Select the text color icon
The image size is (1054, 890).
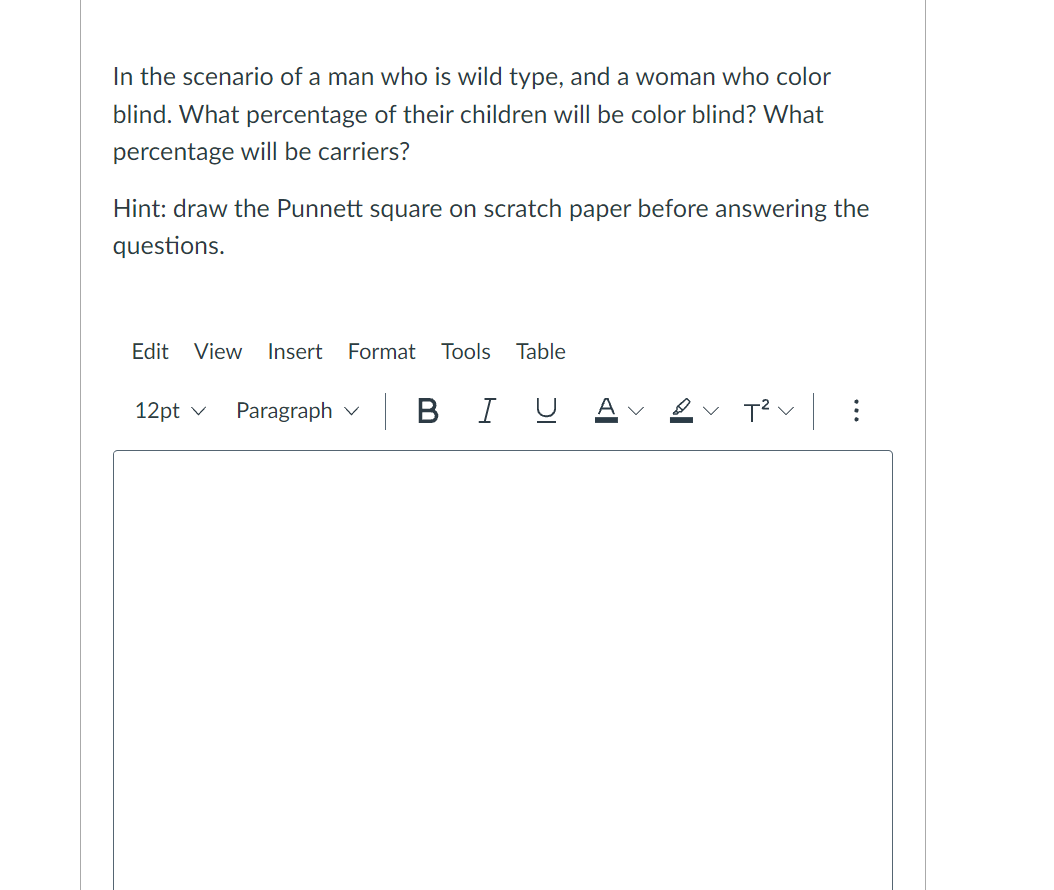click(606, 409)
